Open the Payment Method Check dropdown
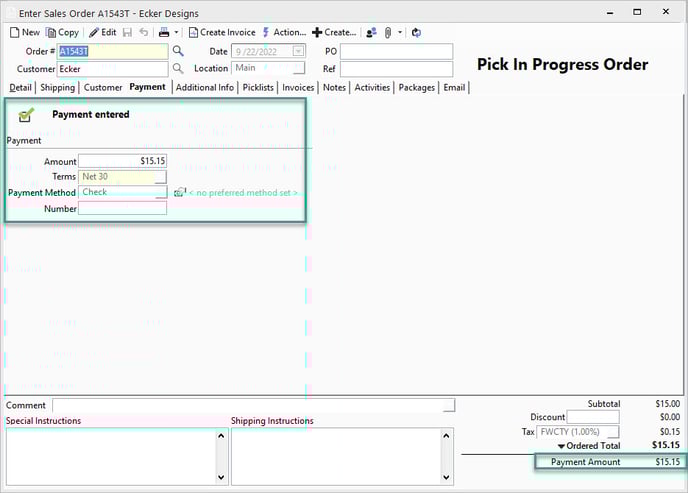688x493 pixels. pyautogui.click(x=161, y=192)
